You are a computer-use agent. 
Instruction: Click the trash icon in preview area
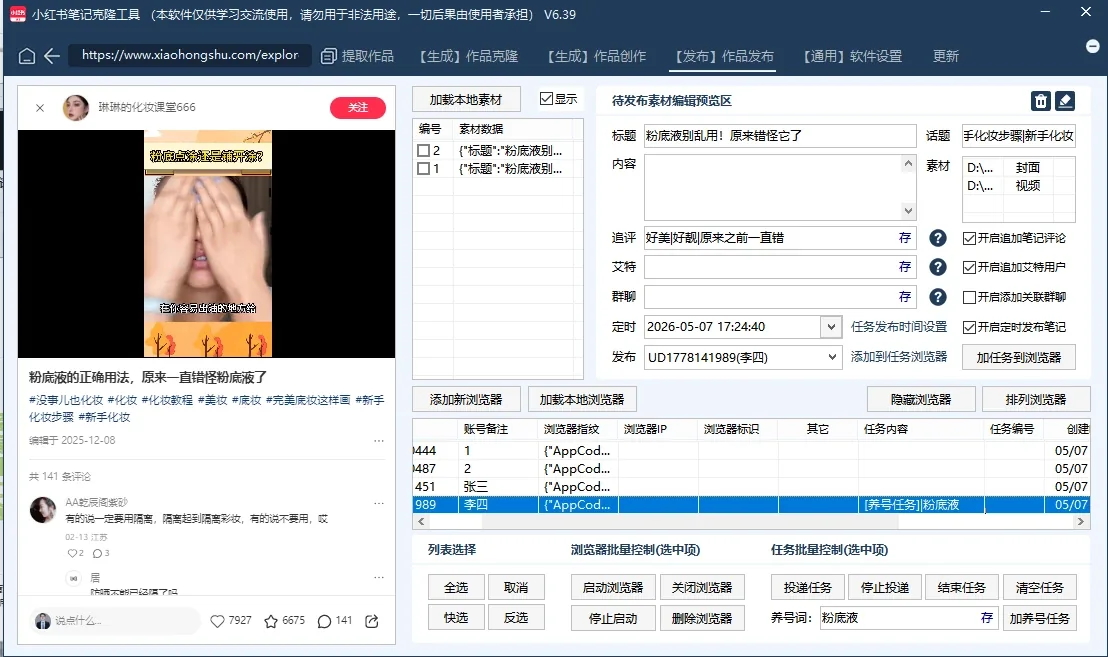click(x=1041, y=101)
